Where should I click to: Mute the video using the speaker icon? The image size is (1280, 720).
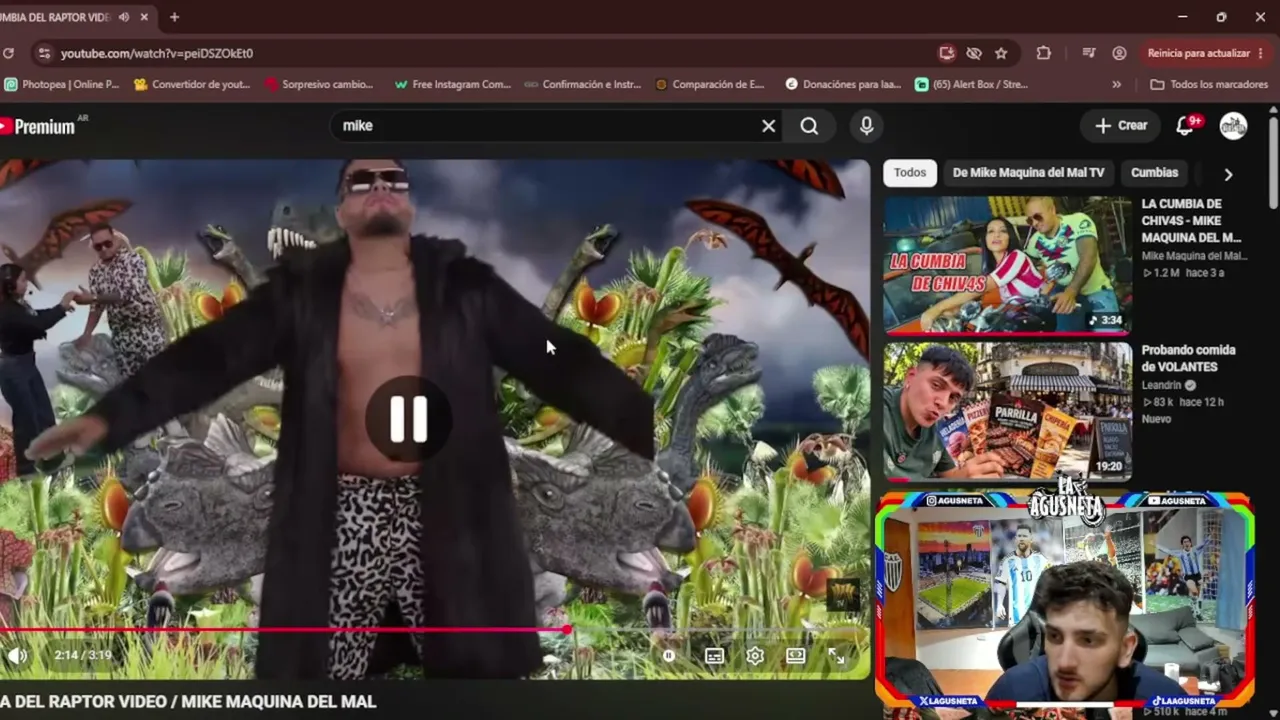click(x=17, y=656)
